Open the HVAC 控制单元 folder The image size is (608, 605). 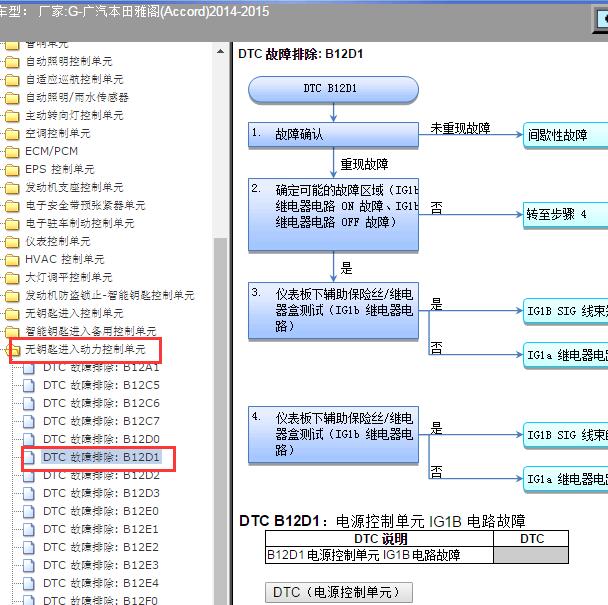click(65, 259)
